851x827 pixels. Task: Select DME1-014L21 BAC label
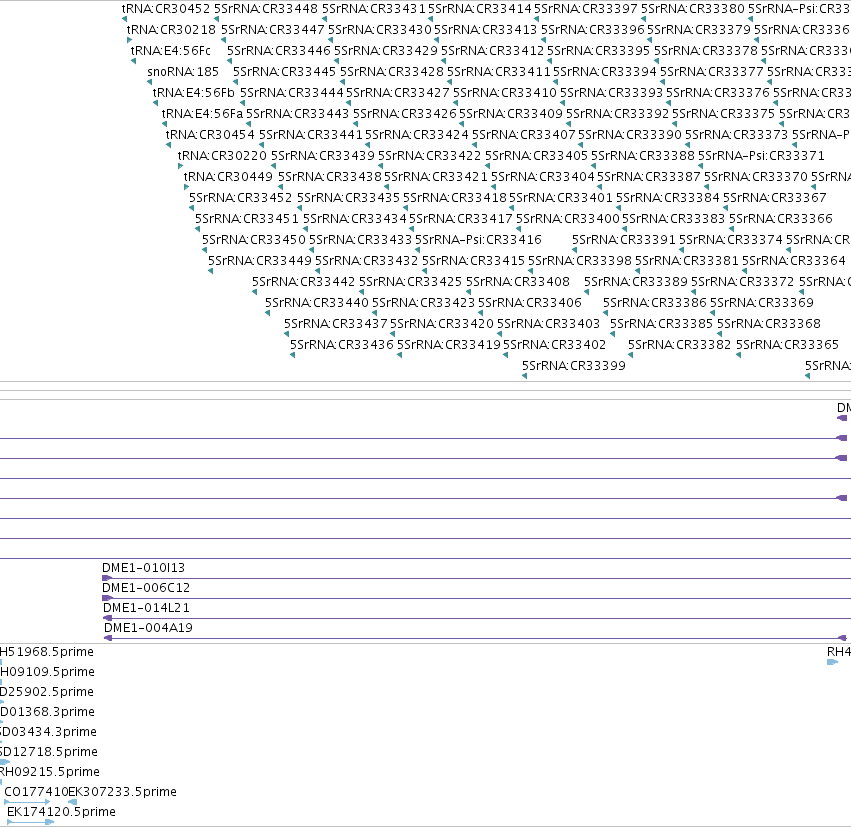tap(146, 608)
